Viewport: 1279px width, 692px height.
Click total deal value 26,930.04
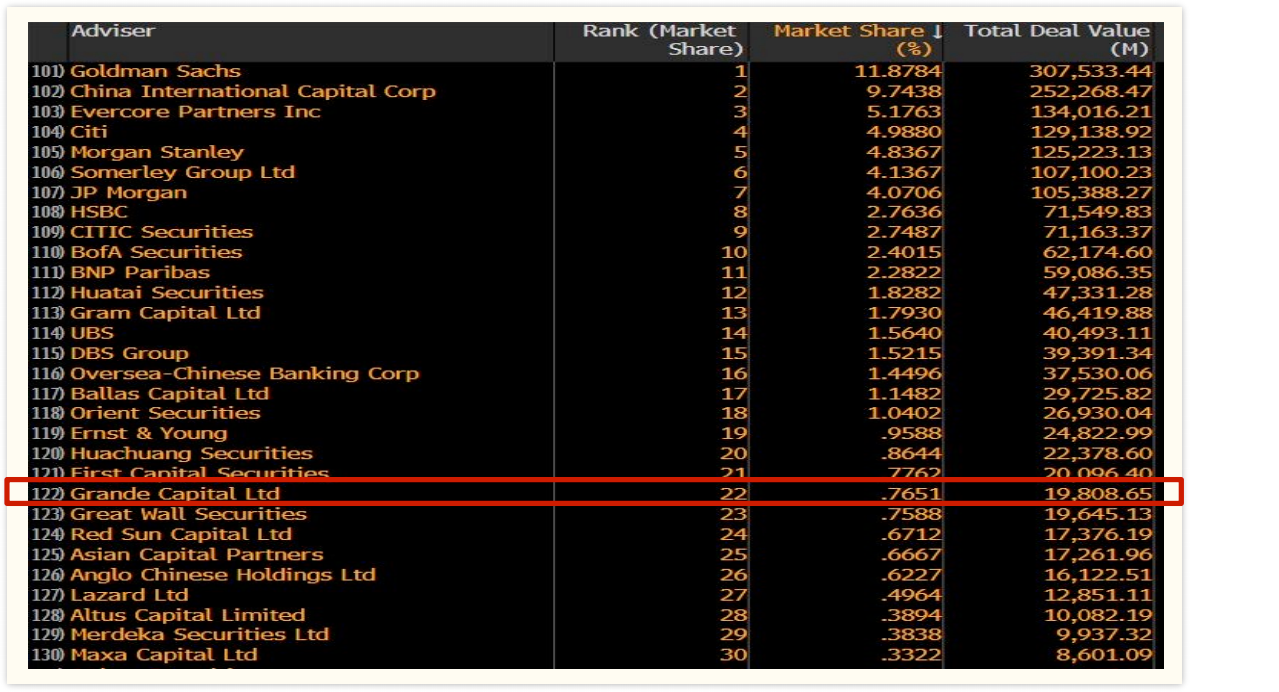coord(1097,413)
